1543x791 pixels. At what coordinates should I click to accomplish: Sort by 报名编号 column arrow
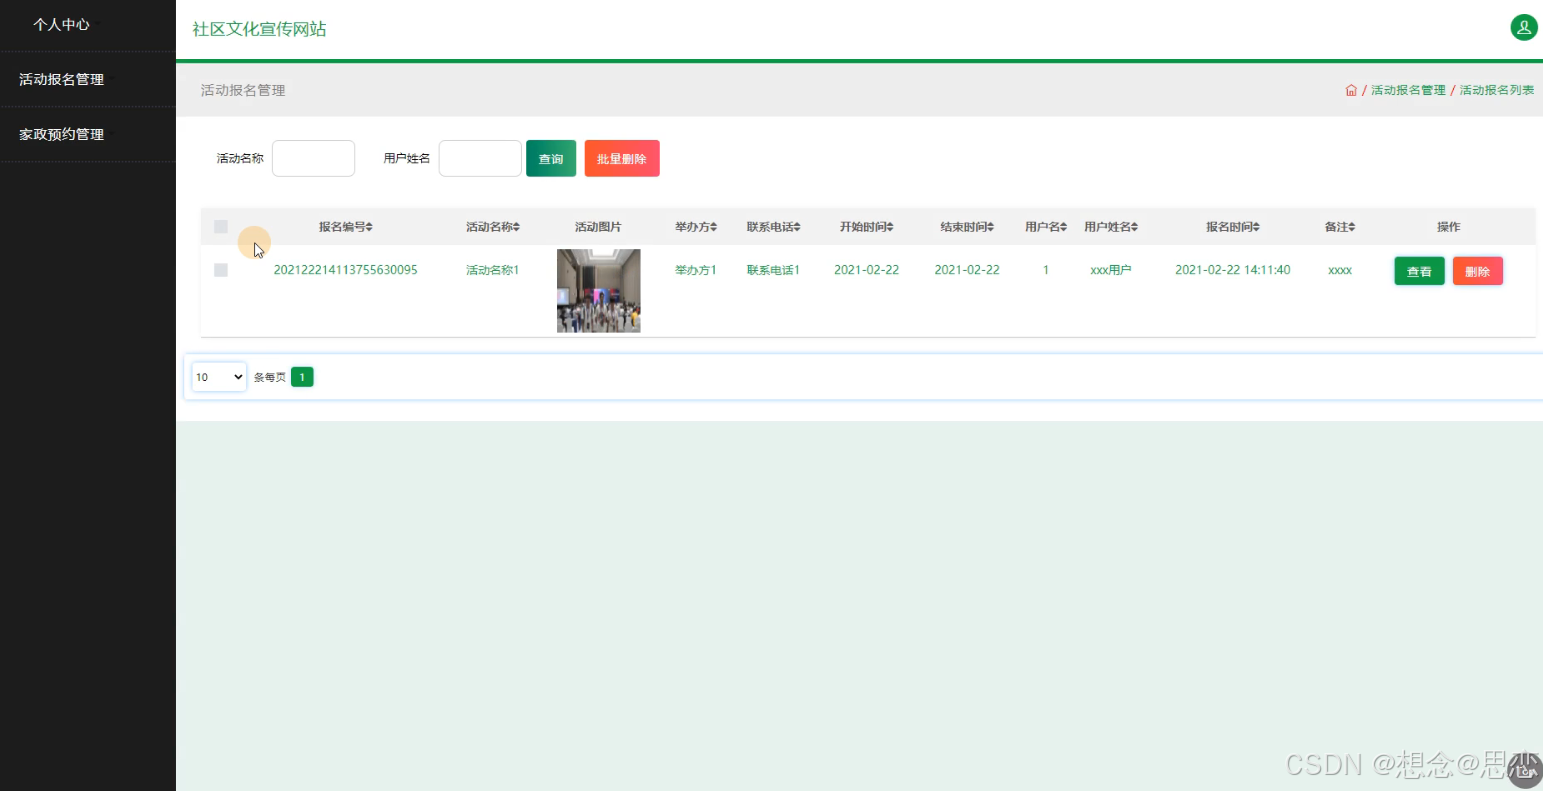[x=369, y=227]
